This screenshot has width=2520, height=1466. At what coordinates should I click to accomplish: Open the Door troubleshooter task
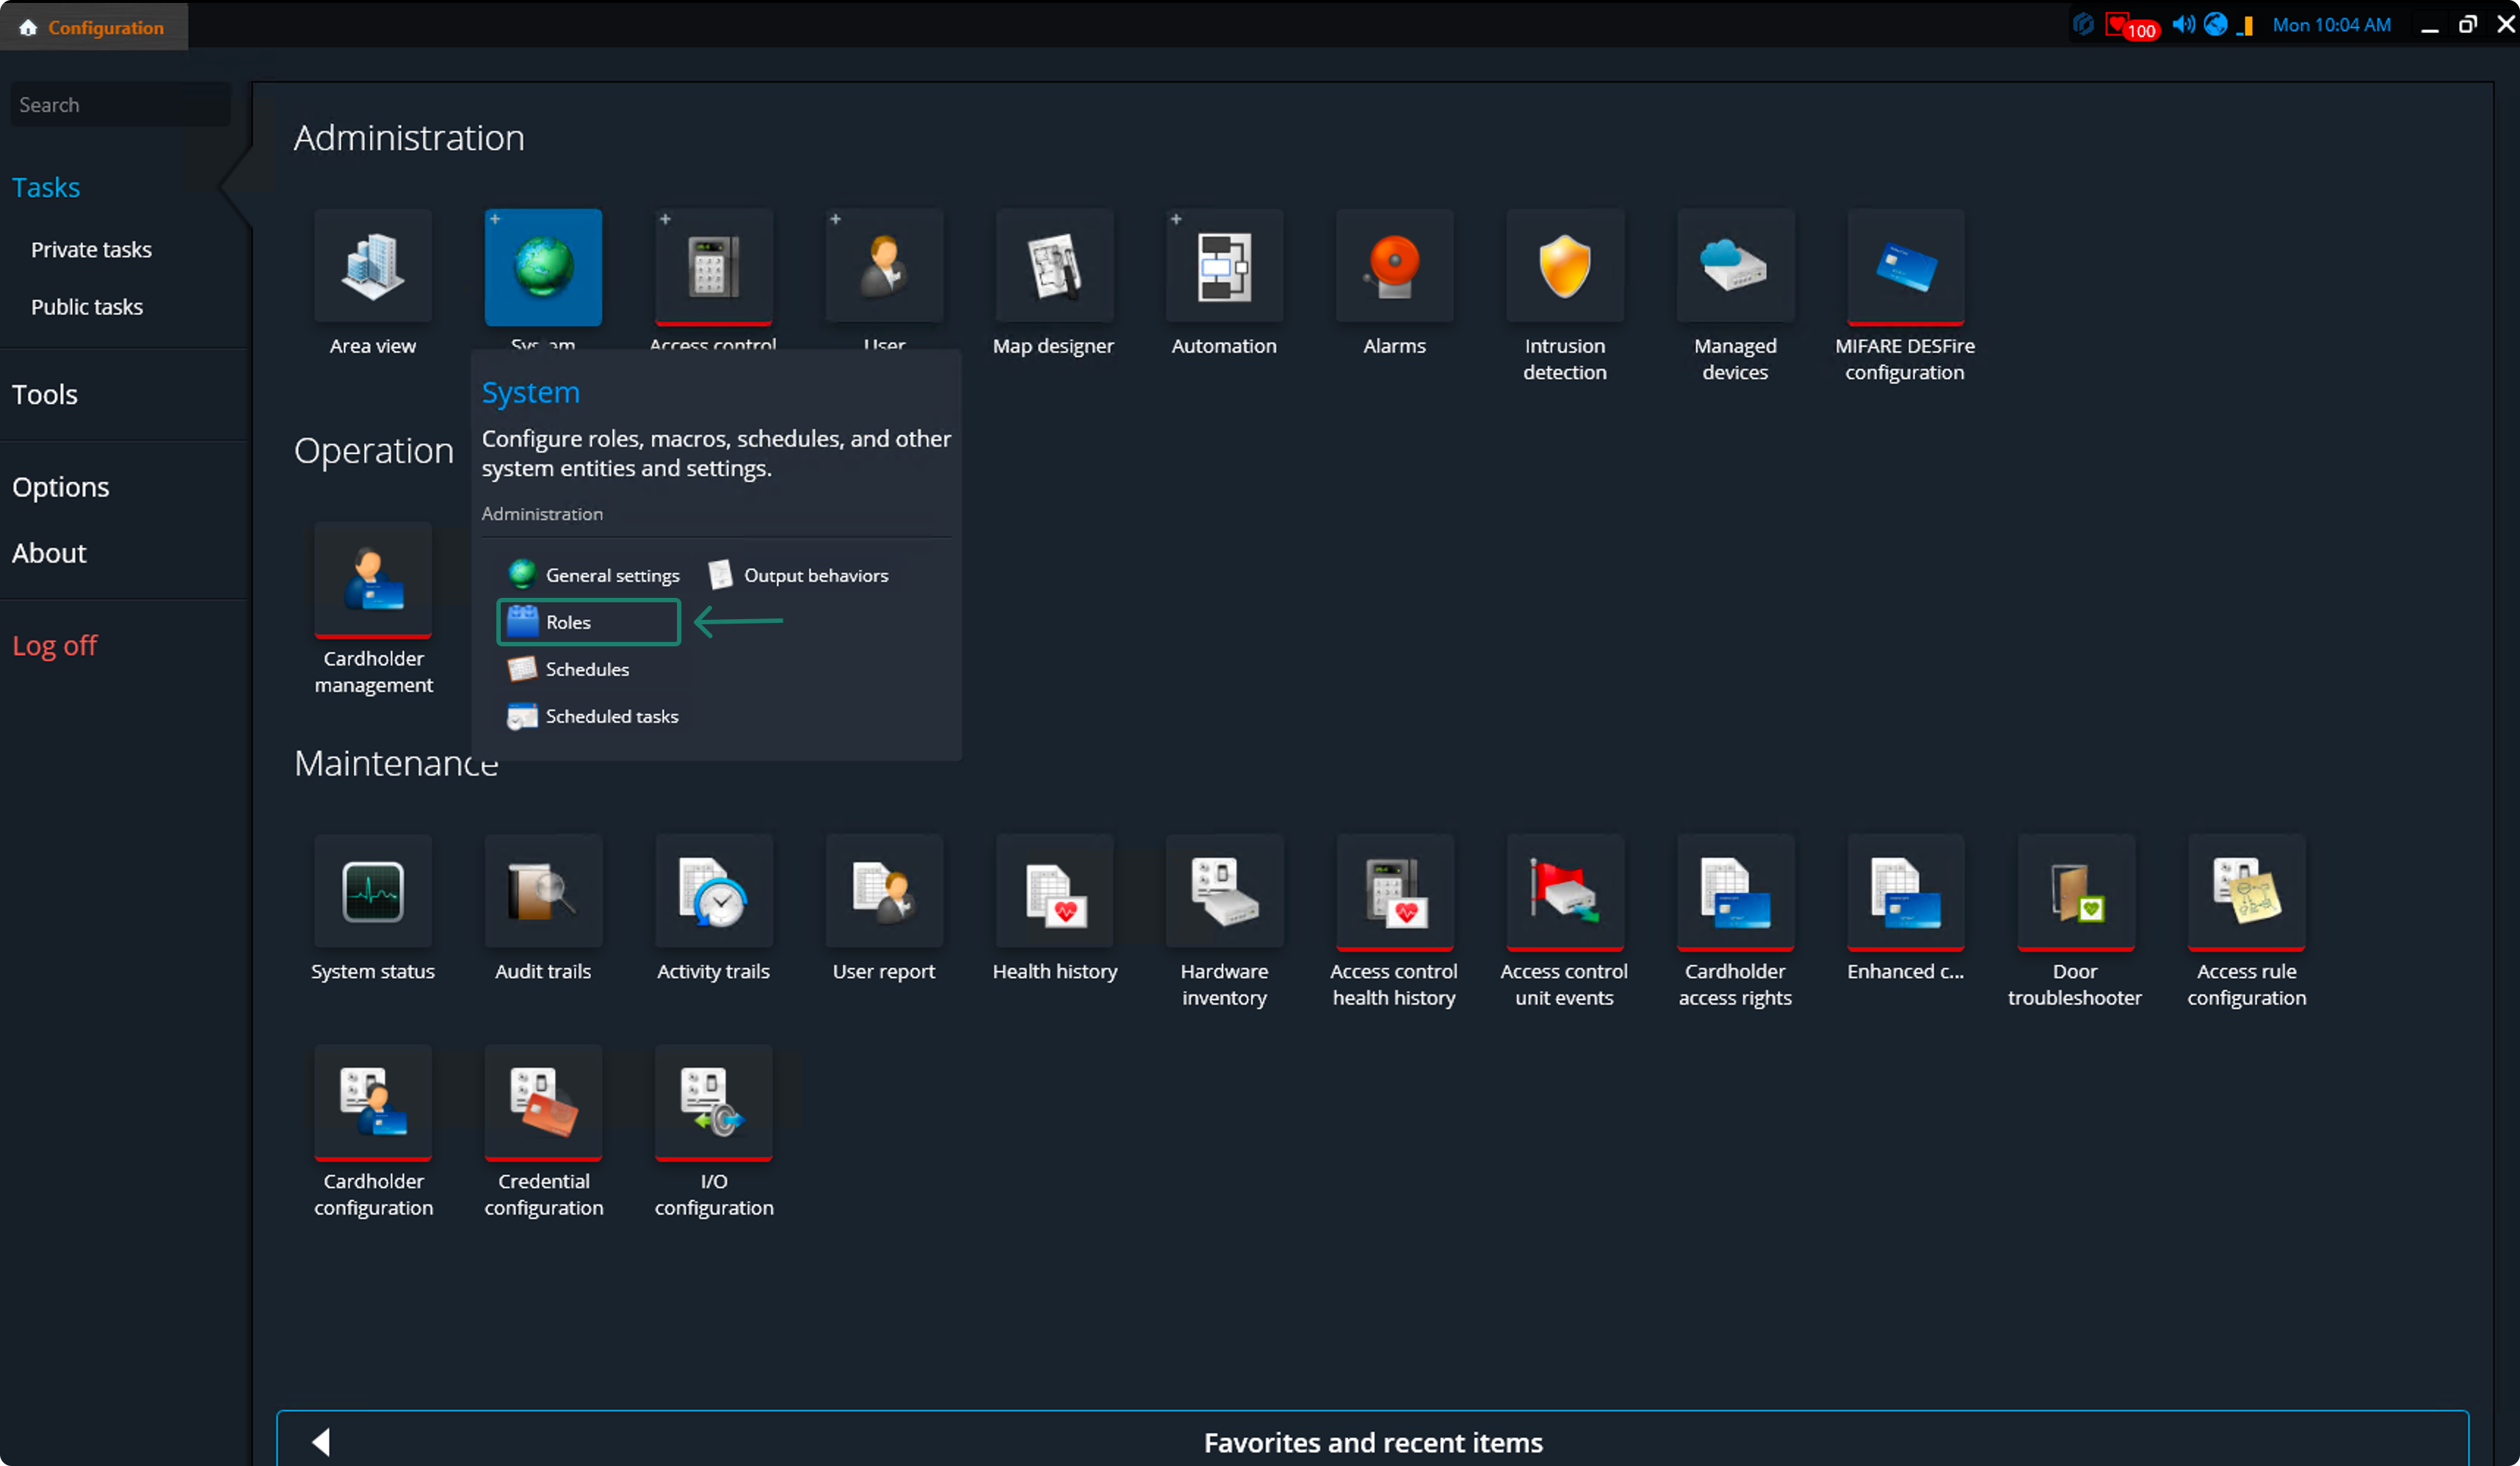2075,892
